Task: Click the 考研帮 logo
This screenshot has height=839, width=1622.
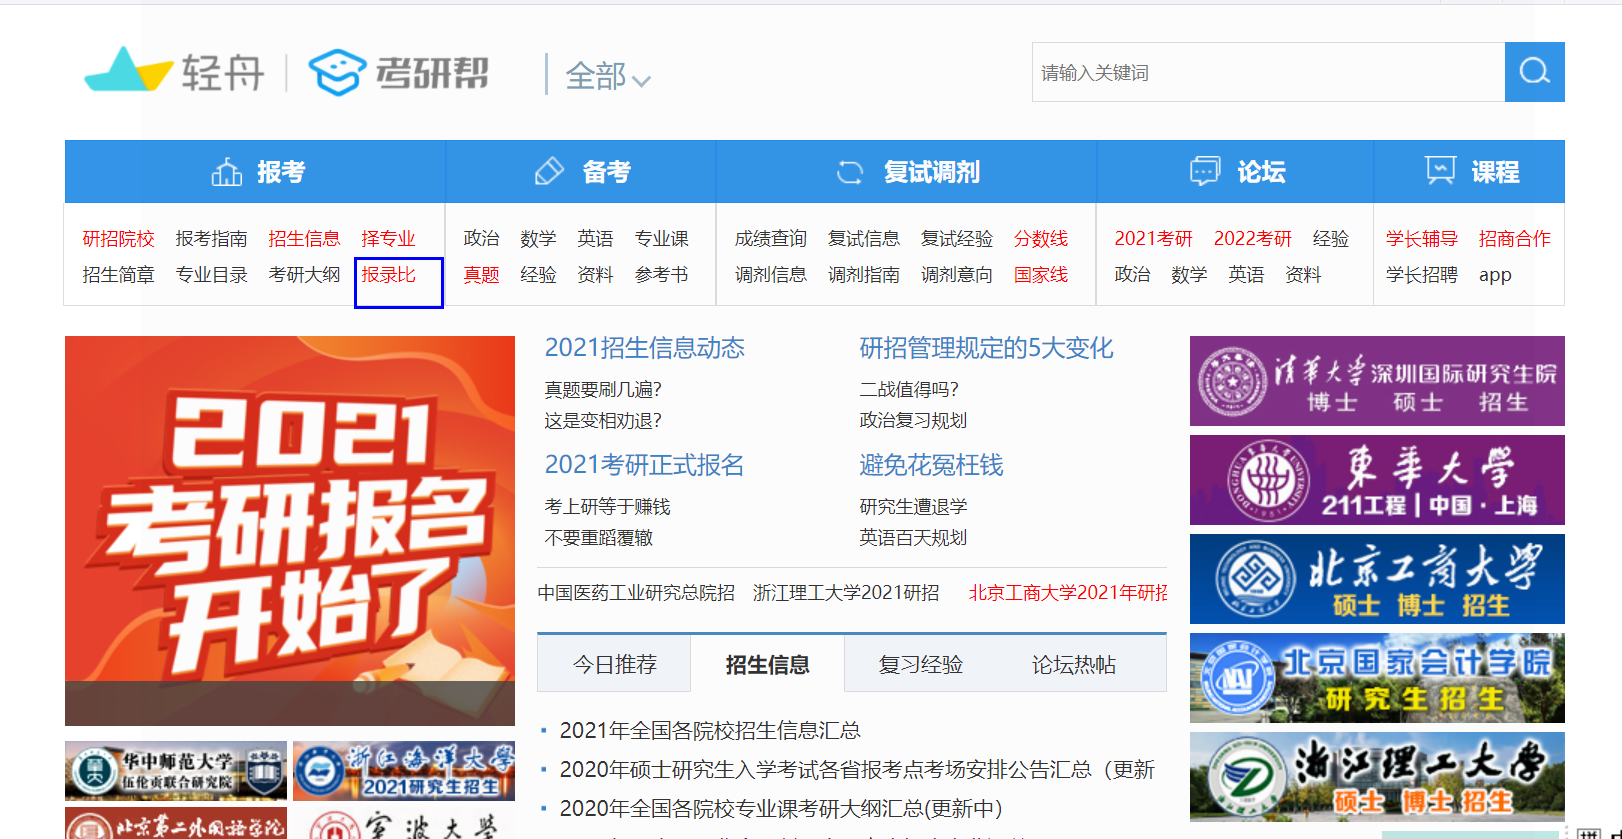Action: (399, 72)
